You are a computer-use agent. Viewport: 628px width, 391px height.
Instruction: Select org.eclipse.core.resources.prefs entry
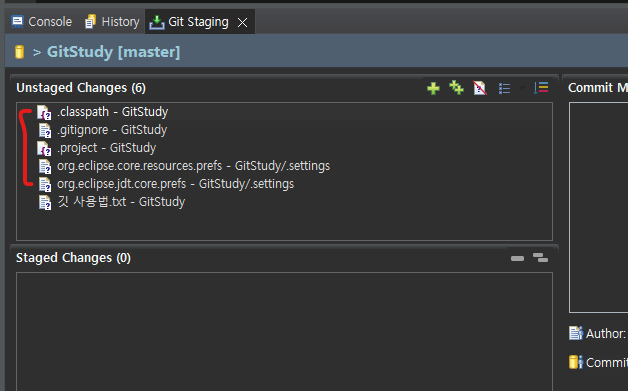pyautogui.click(x=284, y=166)
